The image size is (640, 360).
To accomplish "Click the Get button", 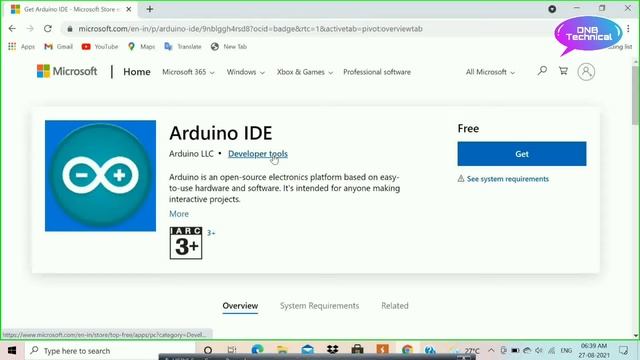I will click(522, 154).
